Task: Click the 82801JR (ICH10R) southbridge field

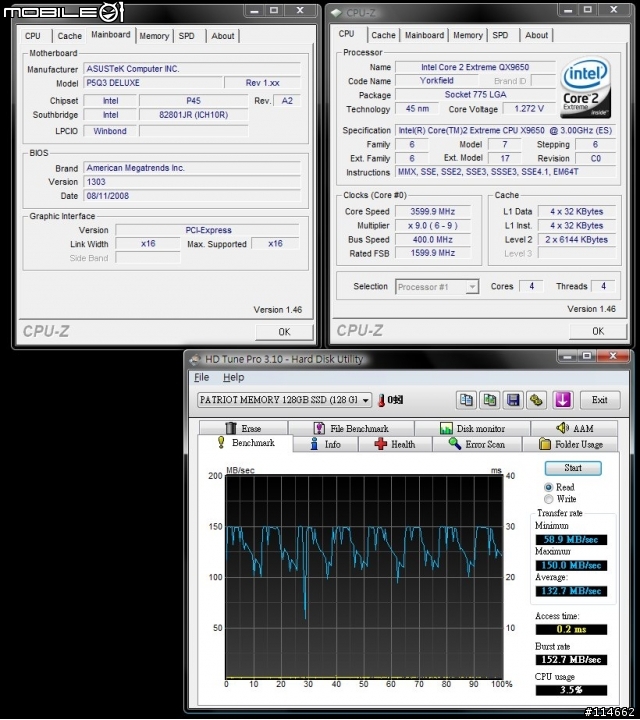Action: pyautogui.click(x=193, y=115)
